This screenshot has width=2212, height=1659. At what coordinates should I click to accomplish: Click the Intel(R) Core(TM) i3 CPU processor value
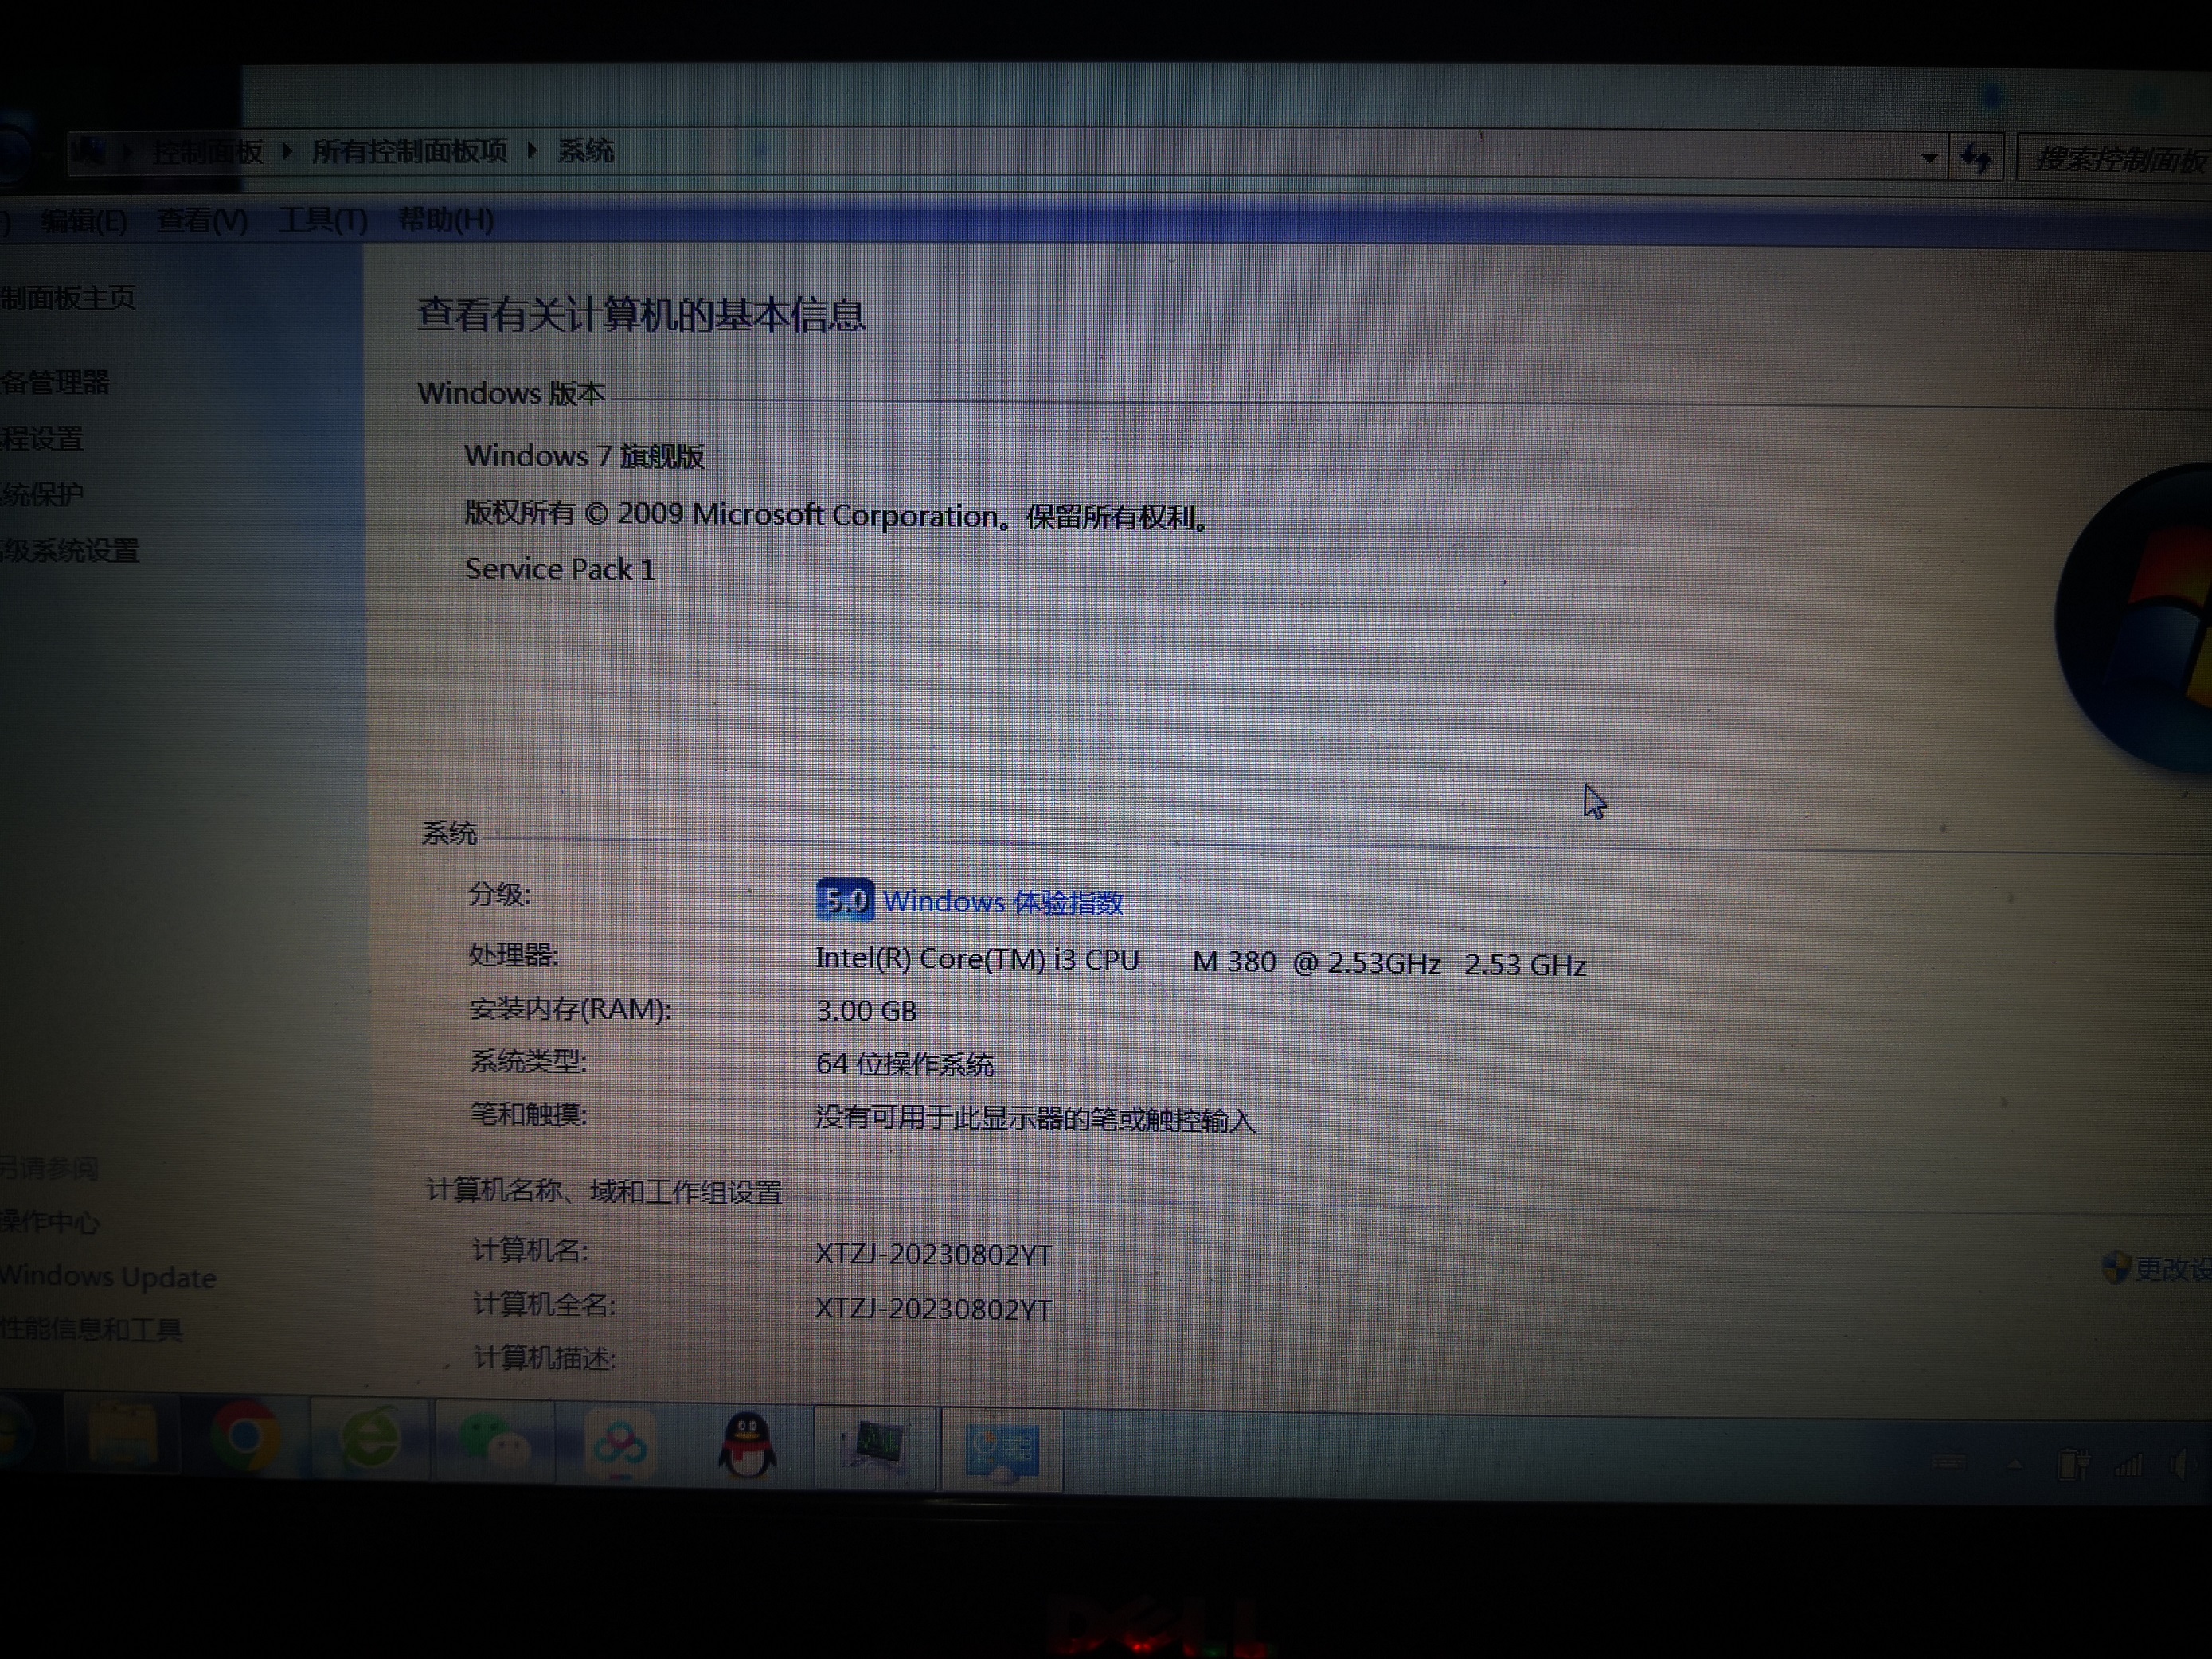pos(1200,961)
